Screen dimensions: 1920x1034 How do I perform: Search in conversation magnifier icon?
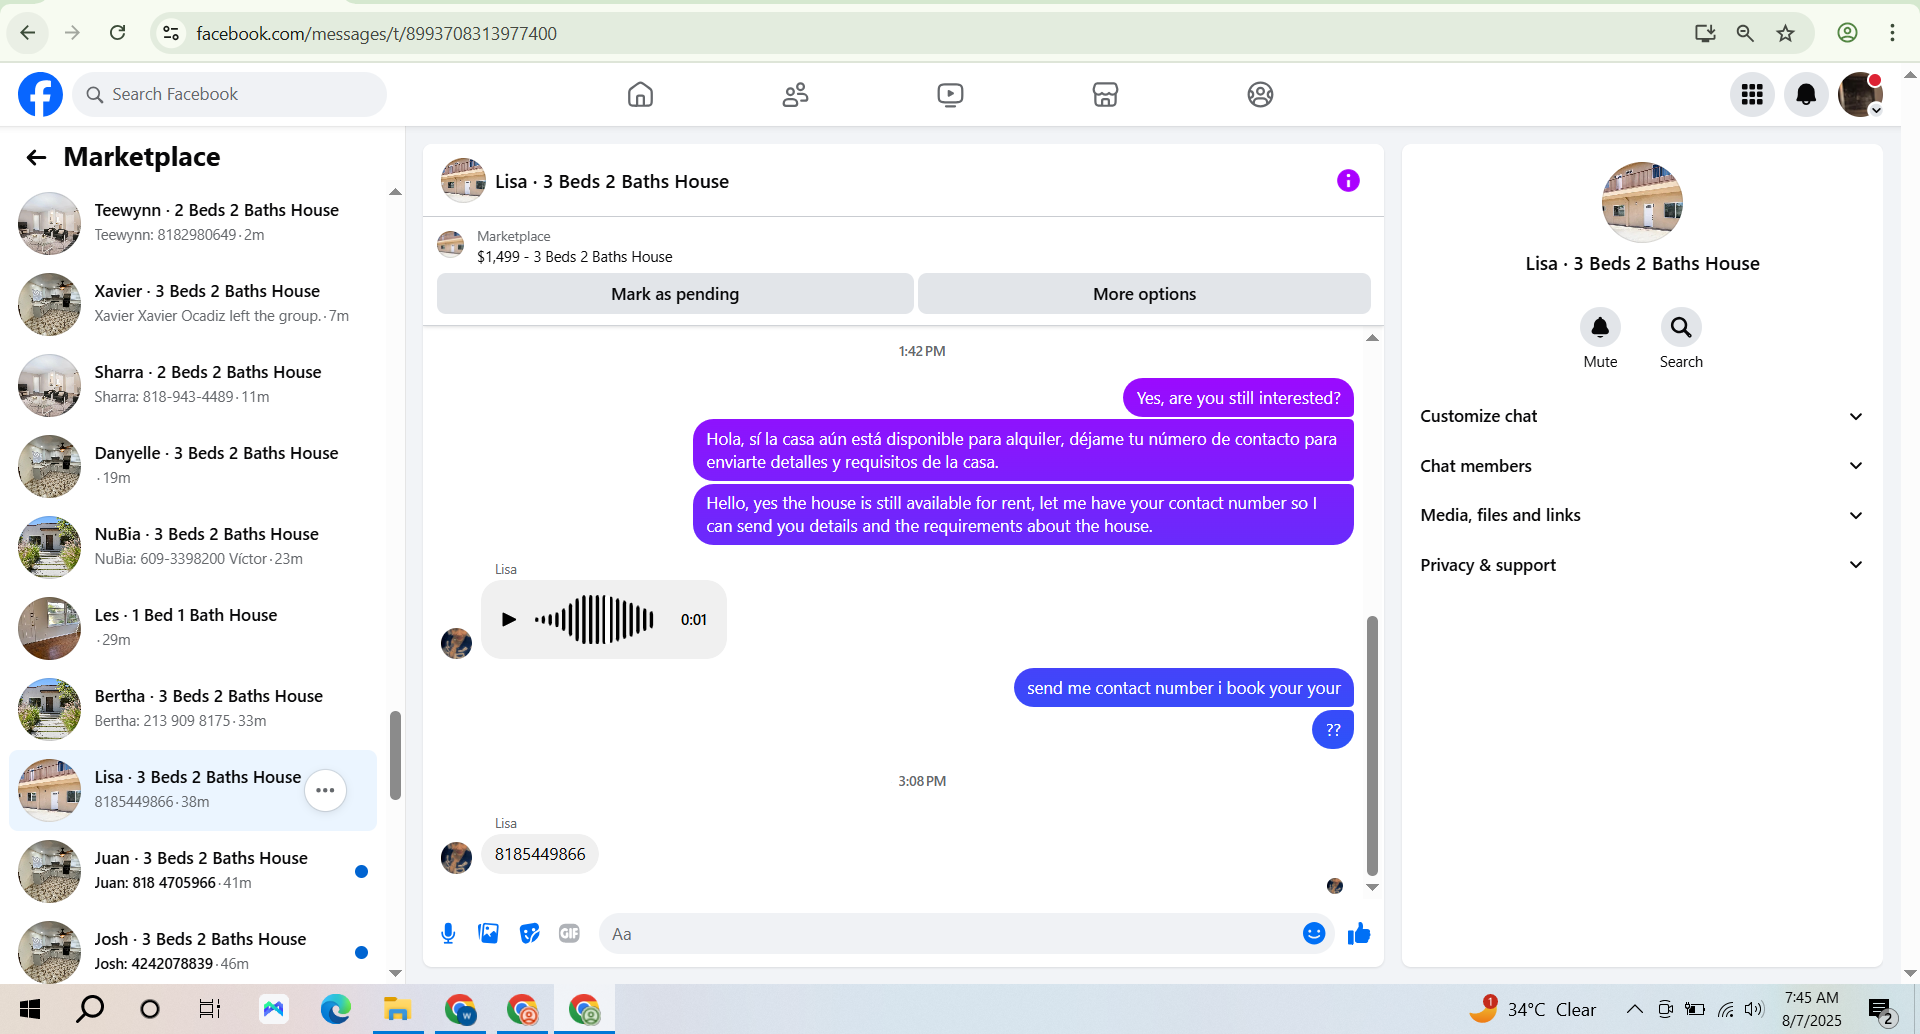[1681, 327]
